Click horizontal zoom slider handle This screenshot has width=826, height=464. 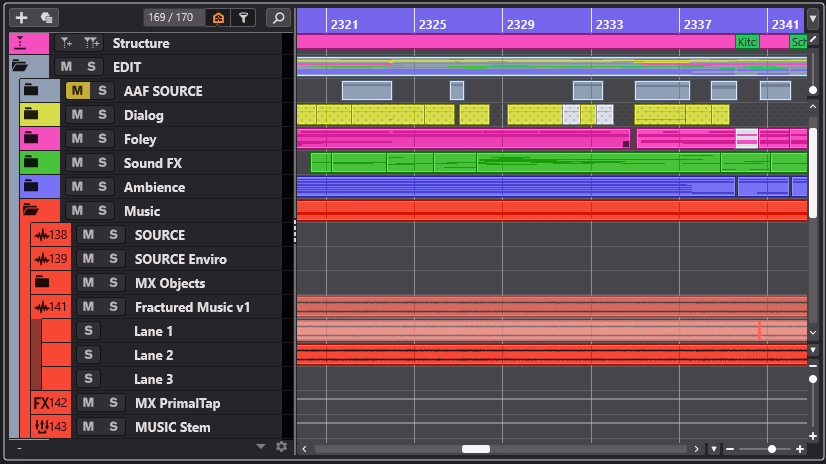coord(772,449)
